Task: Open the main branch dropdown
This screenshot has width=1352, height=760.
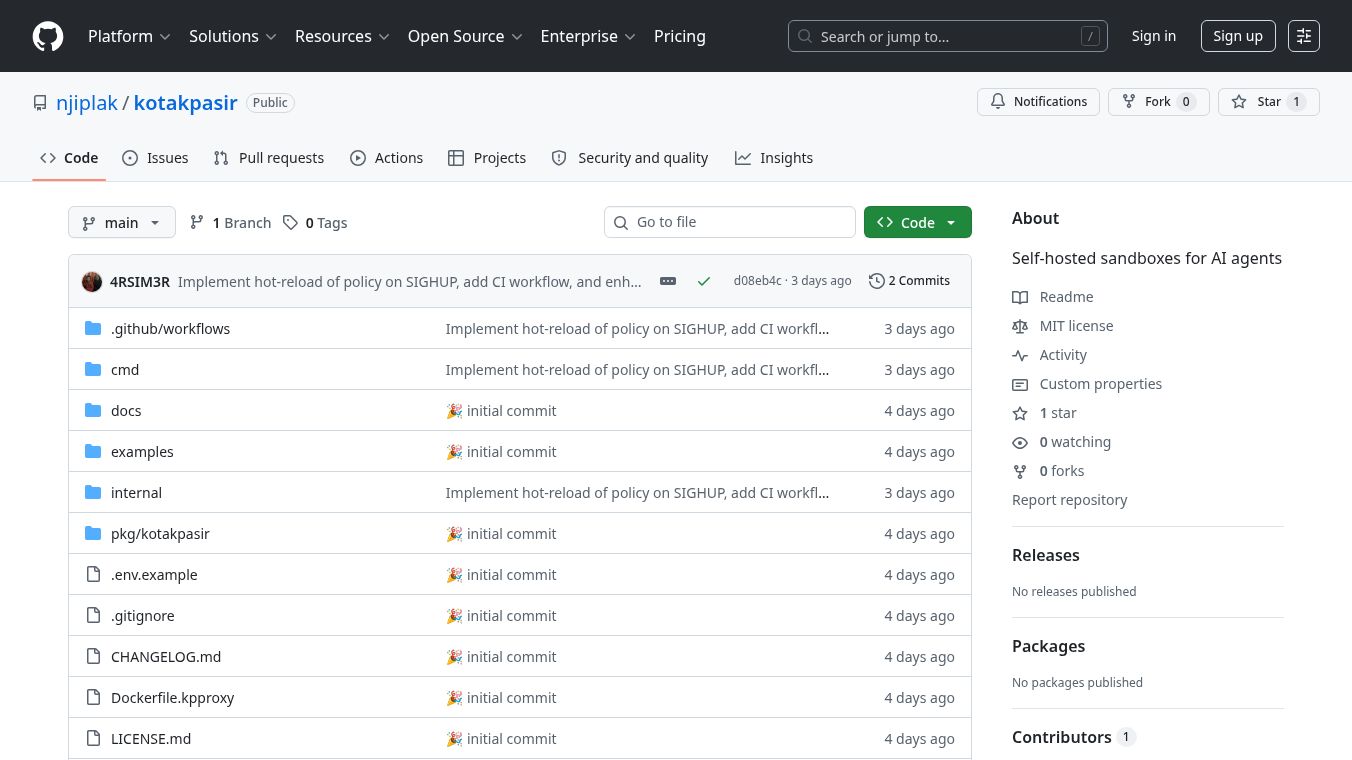Action: click(x=122, y=222)
